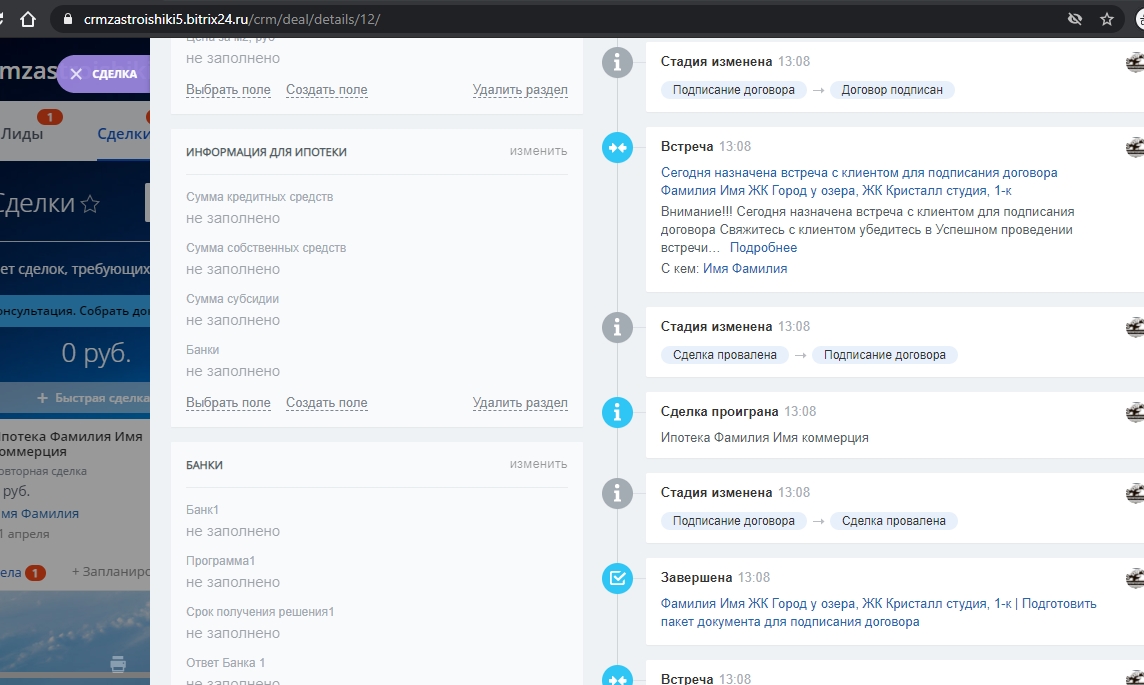Switch to the Сделки tab
The width and height of the screenshot is (1144, 685).
[x=123, y=134]
